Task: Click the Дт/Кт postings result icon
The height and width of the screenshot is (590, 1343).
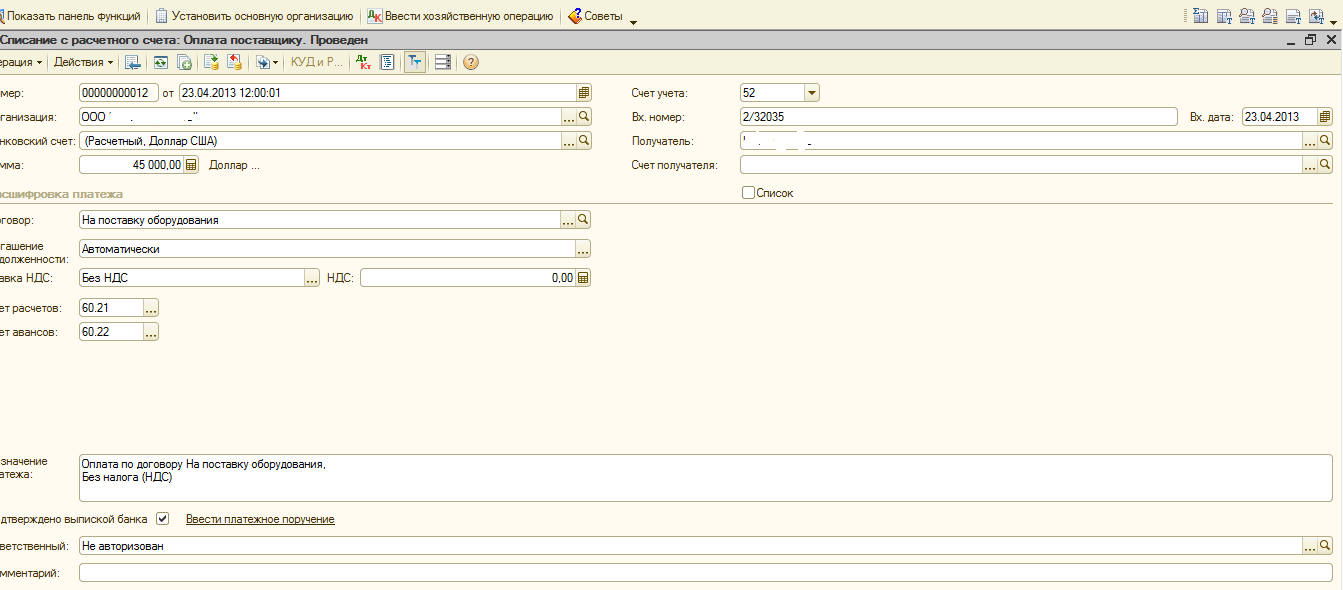Action: 363,62
